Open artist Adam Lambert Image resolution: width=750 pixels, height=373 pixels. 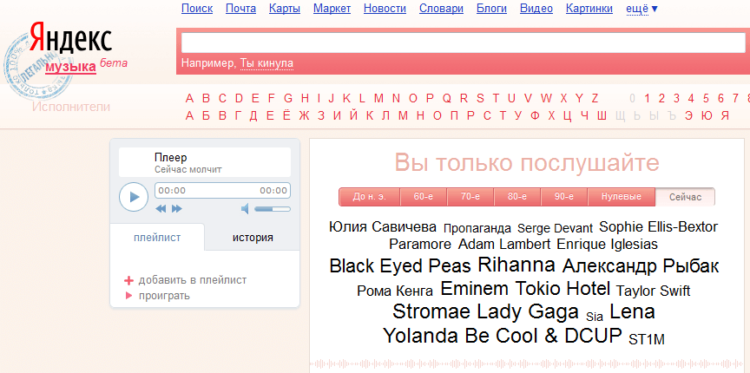pyautogui.click(x=504, y=244)
